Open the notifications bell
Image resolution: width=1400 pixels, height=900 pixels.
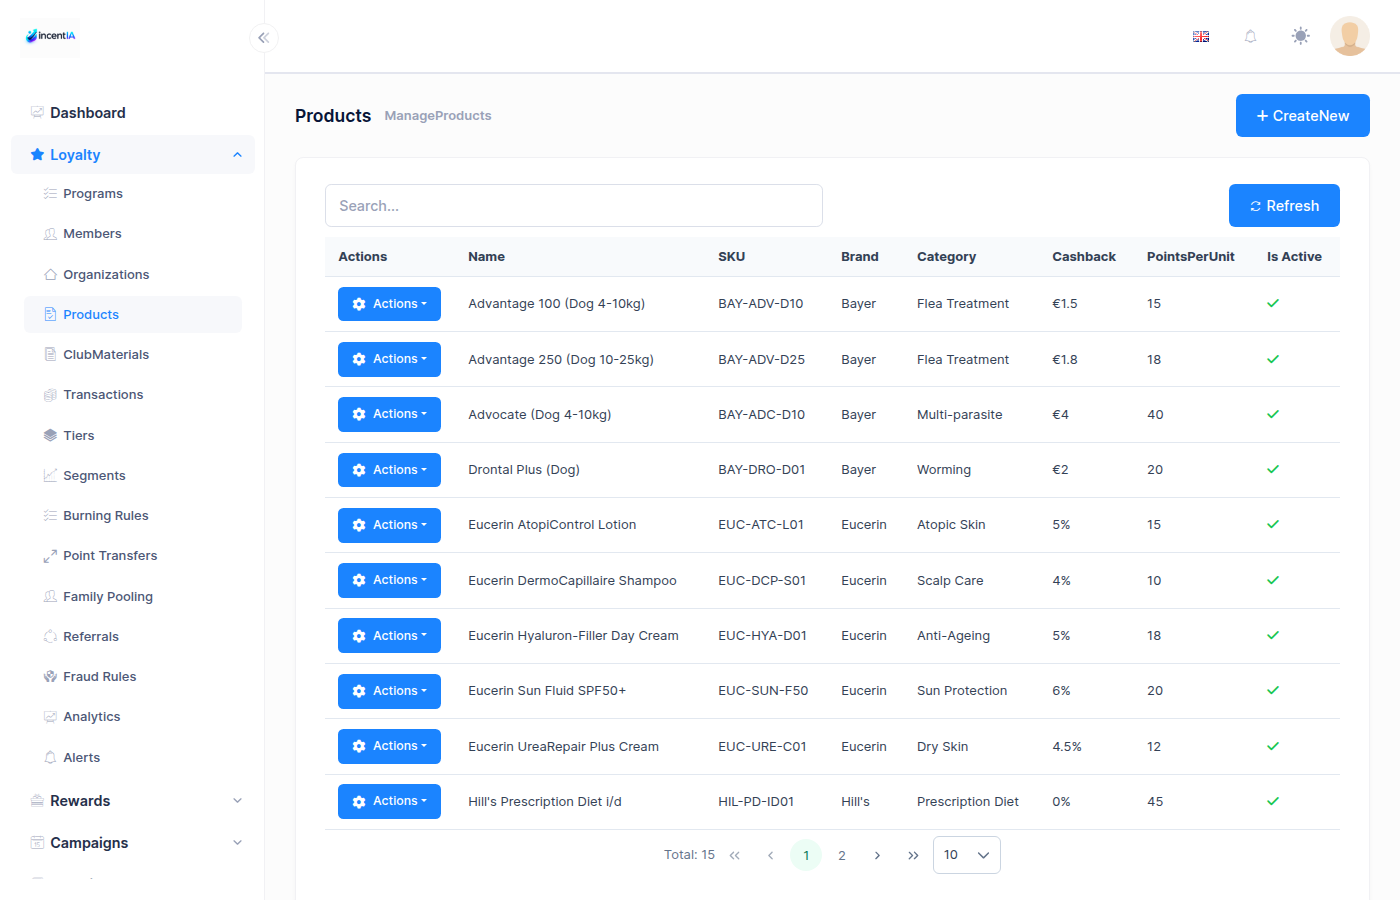[x=1250, y=37]
